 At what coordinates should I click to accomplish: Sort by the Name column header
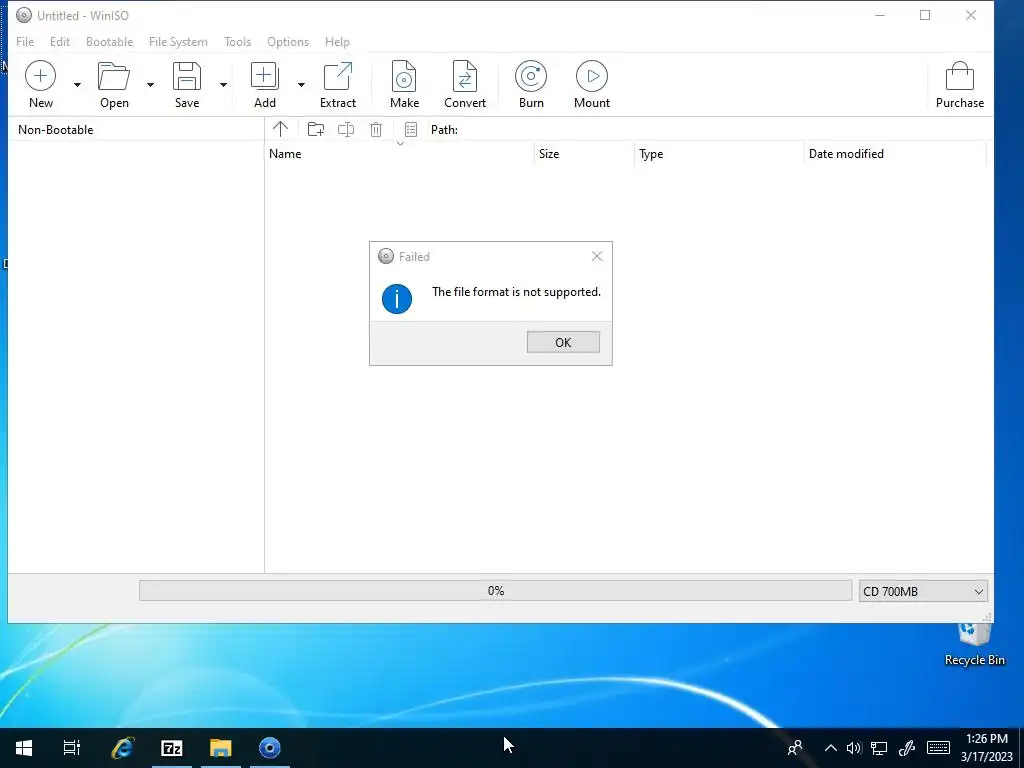[x=399, y=154]
